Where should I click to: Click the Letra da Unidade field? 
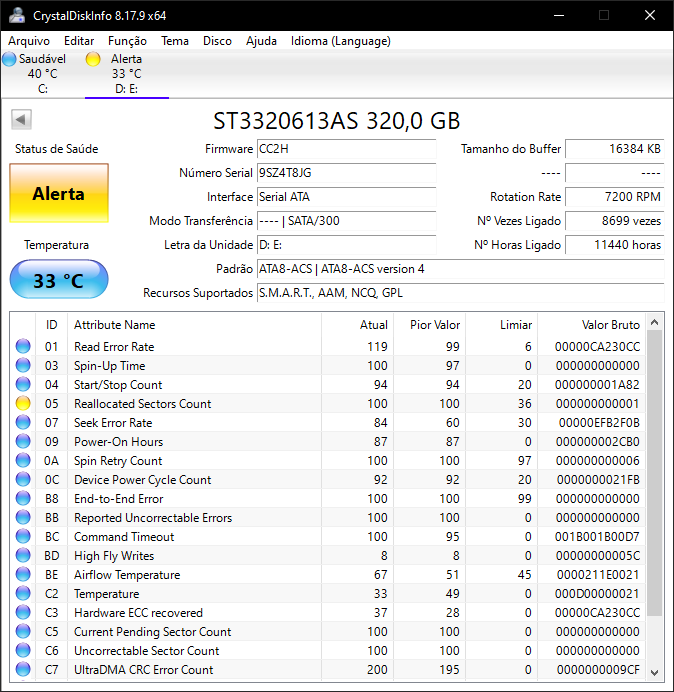tap(346, 244)
